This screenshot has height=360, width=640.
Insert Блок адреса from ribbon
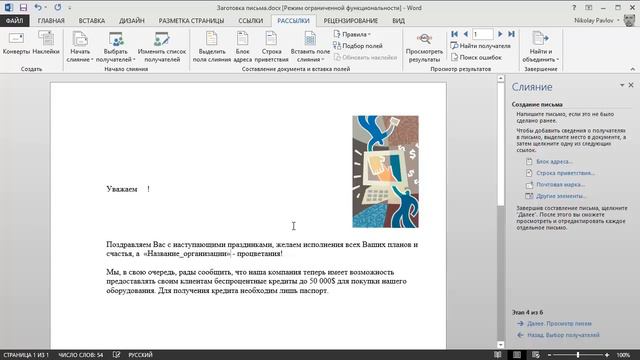pos(242,47)
